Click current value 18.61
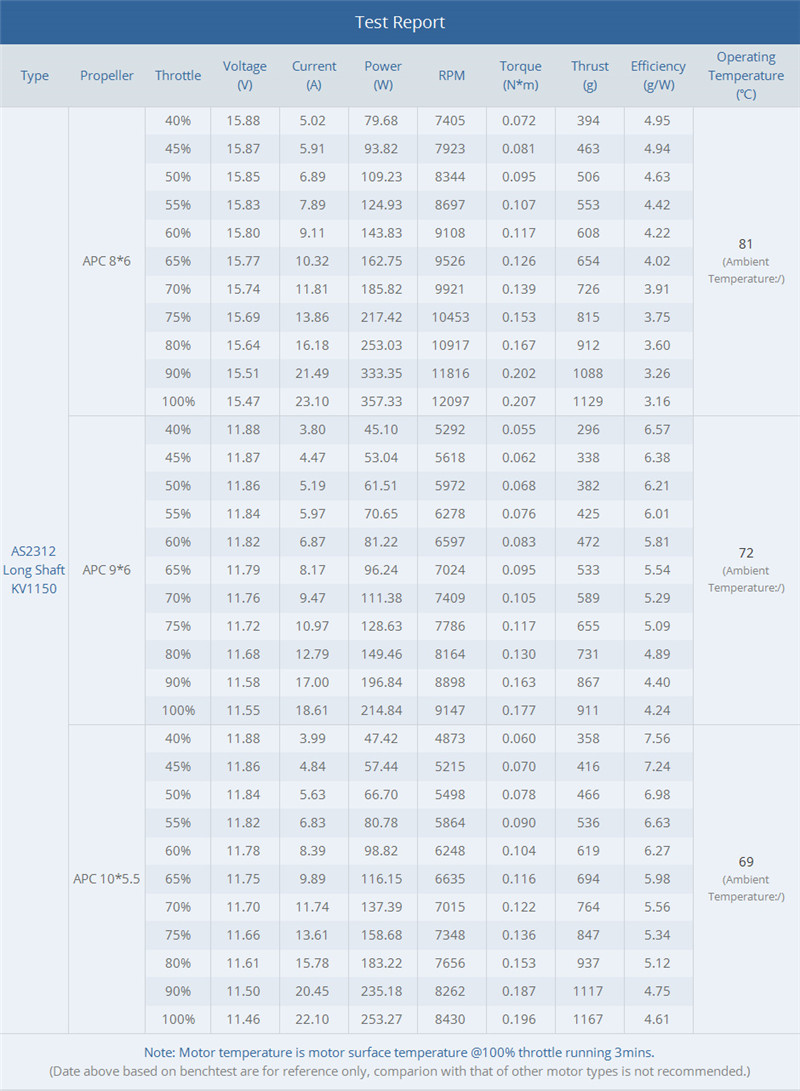Screen dimensions: 800x1091 312,710
